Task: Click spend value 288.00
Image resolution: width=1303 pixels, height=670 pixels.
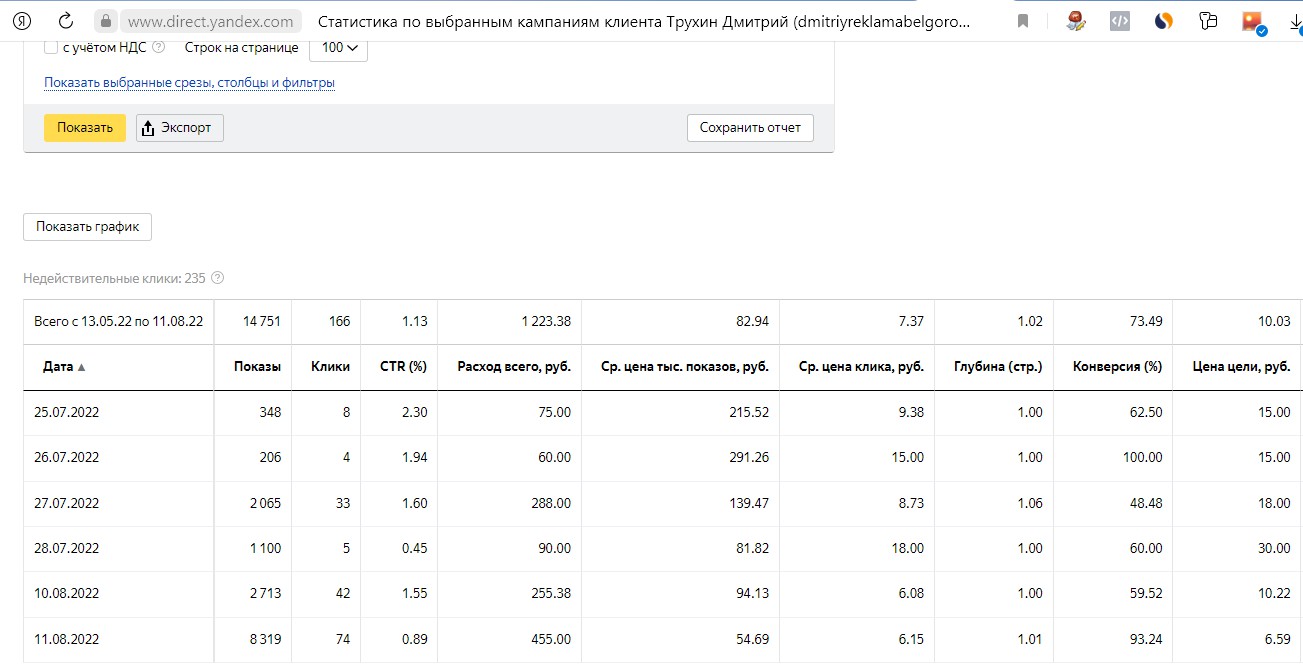Action: coord(551,503)
